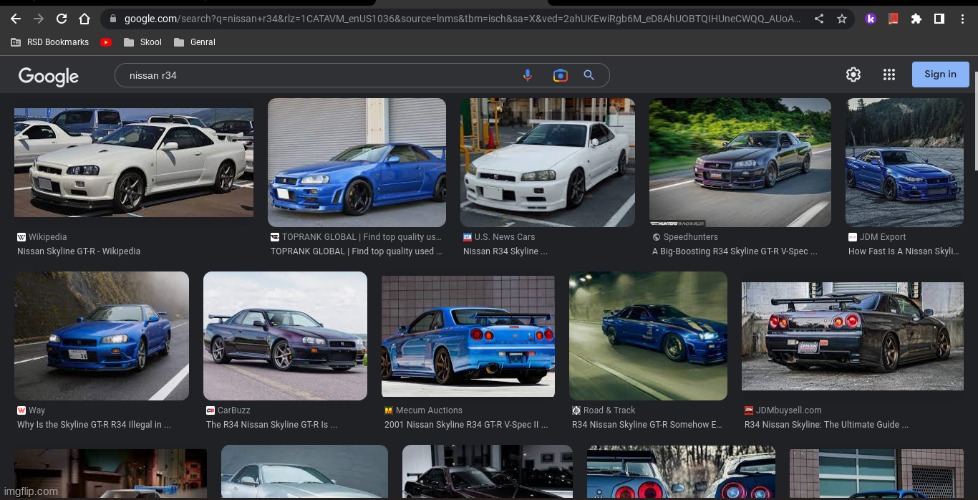Open the red book extension icon
The width and height of the screenshot is (978, 500).
coord(893,19)
